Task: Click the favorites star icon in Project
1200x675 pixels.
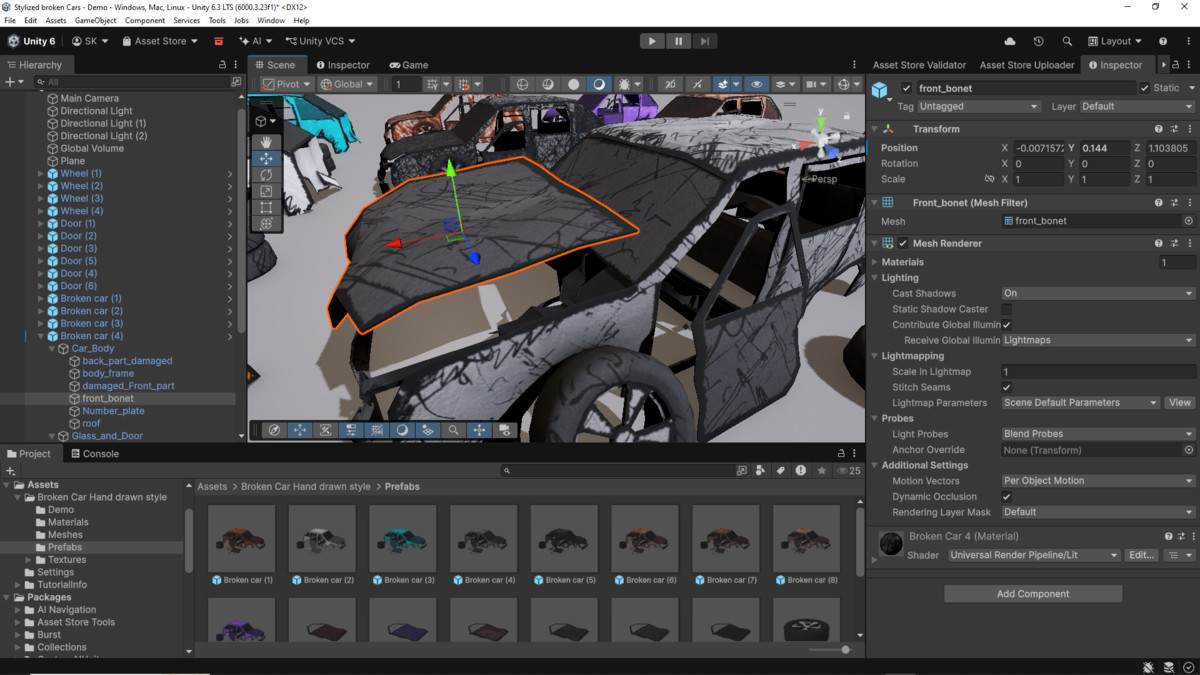Action: [x=822, y=470]
